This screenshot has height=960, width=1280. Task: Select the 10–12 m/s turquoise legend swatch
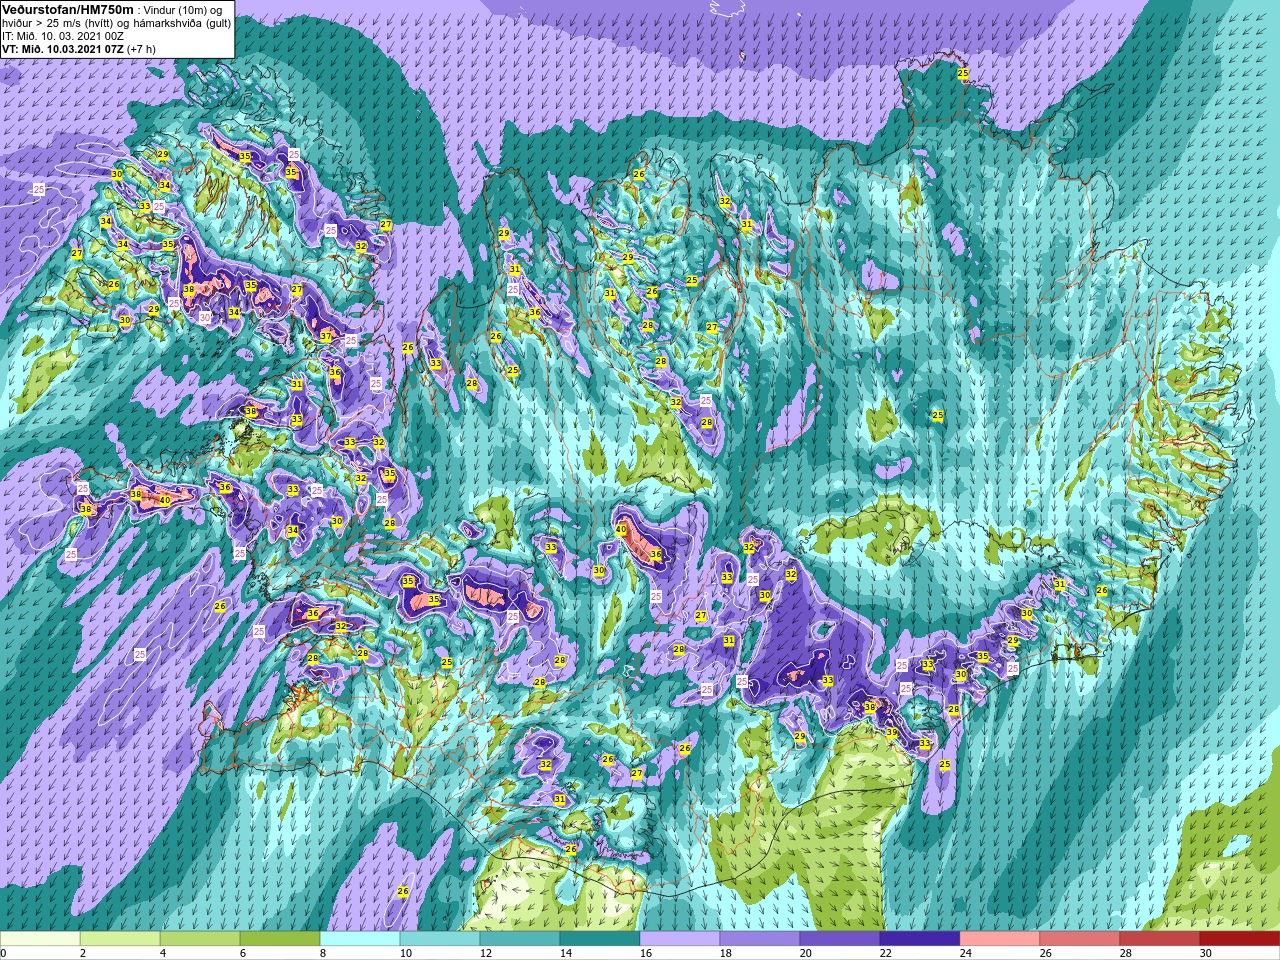(x=440, y=939)
